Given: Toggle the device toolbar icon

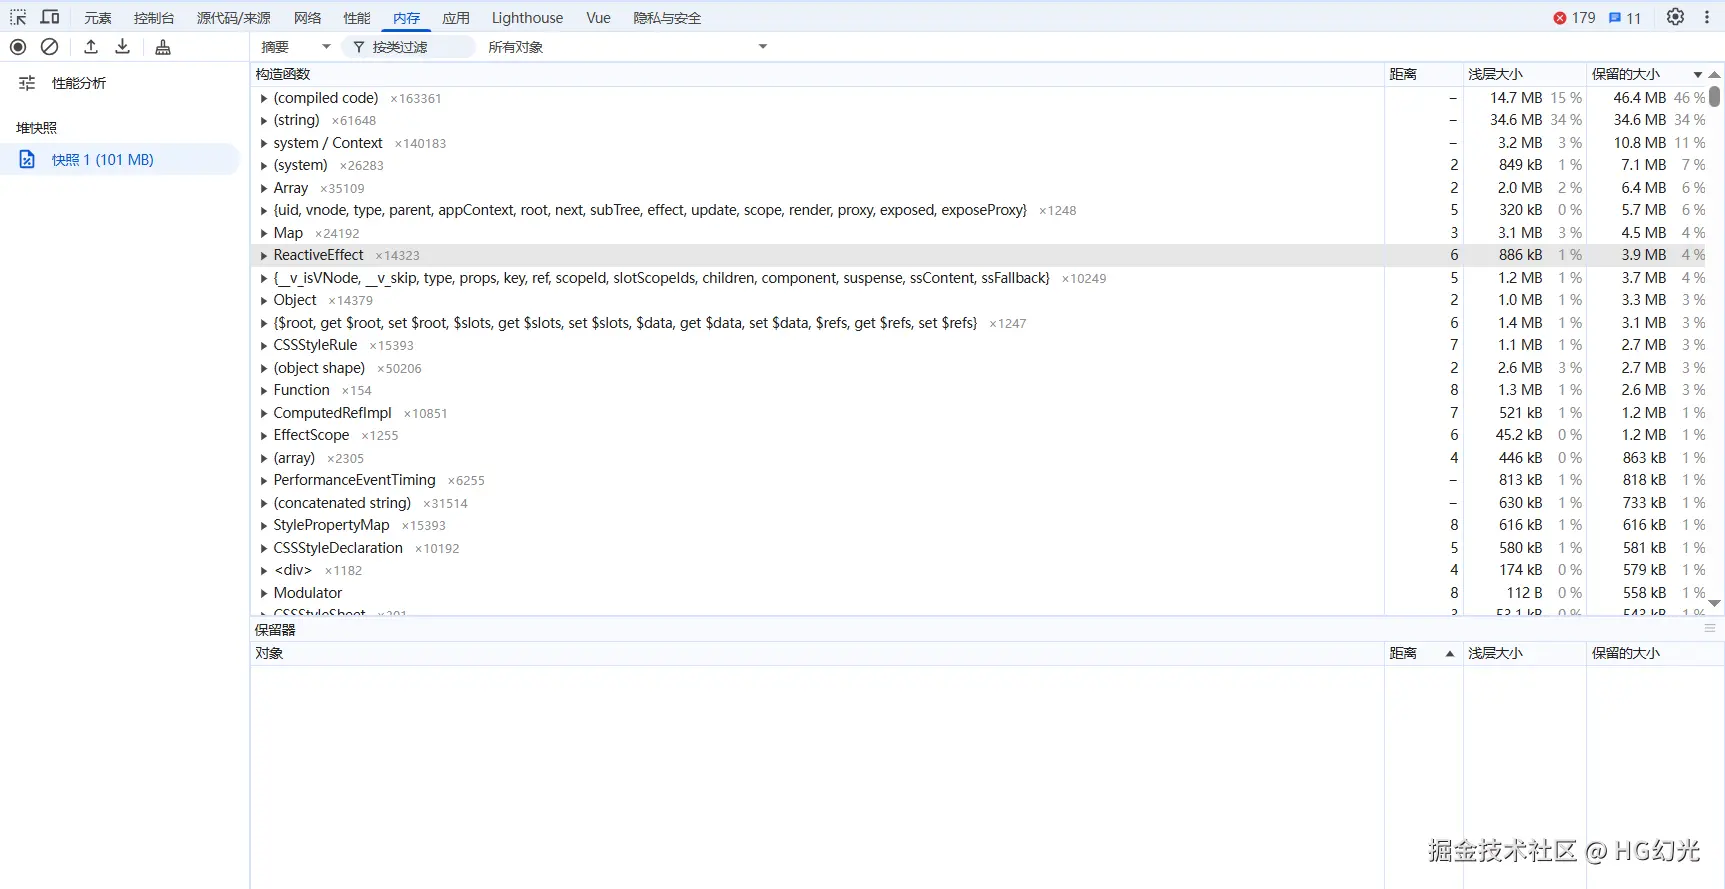Looking at the screenshot, I should [x=49, y=17].
